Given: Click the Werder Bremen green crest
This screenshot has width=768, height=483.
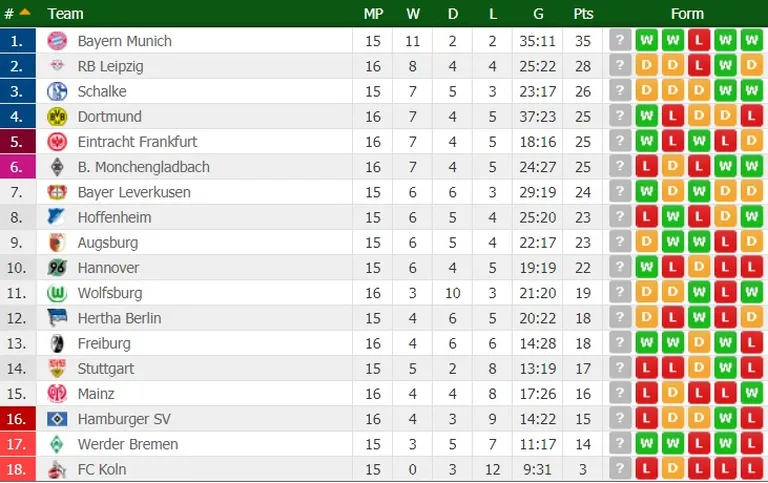Looking at the screenshot, I should [57, 444].
